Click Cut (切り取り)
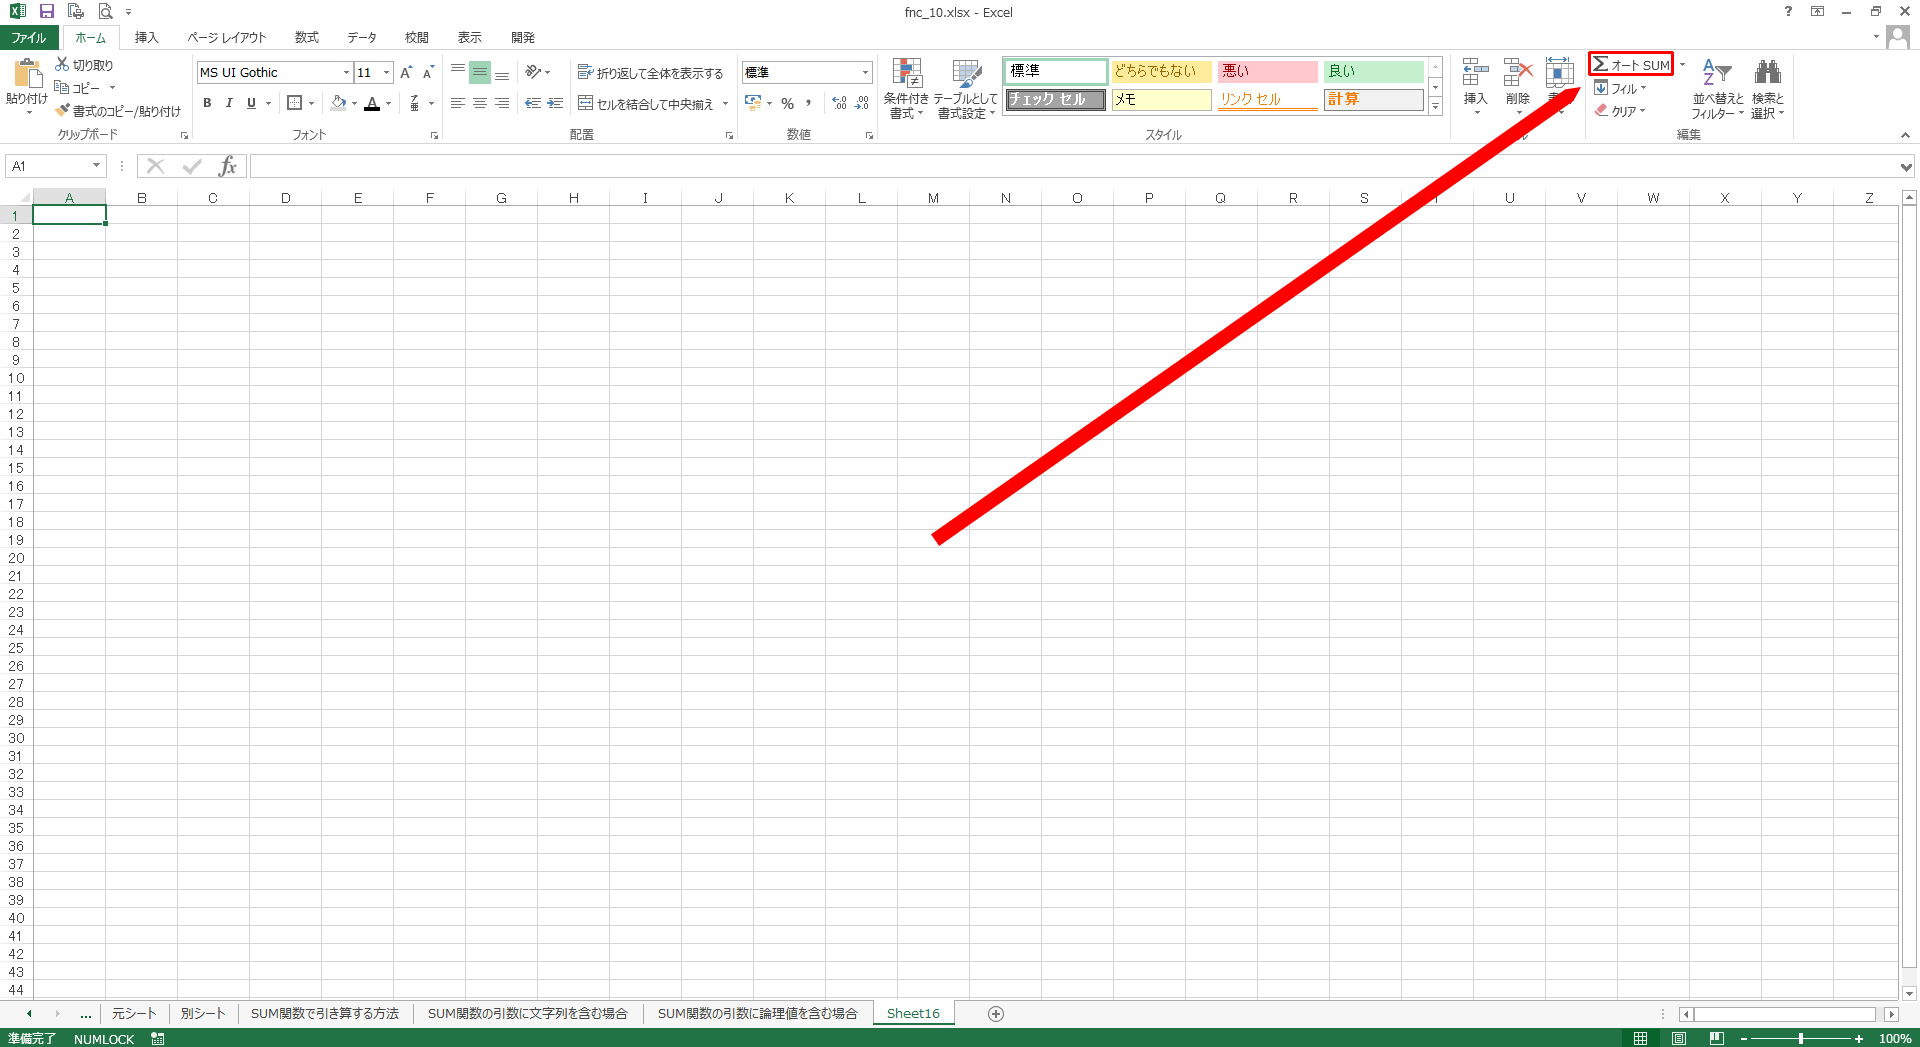This screenshot has width=1920, height=1047. point(84,65)
